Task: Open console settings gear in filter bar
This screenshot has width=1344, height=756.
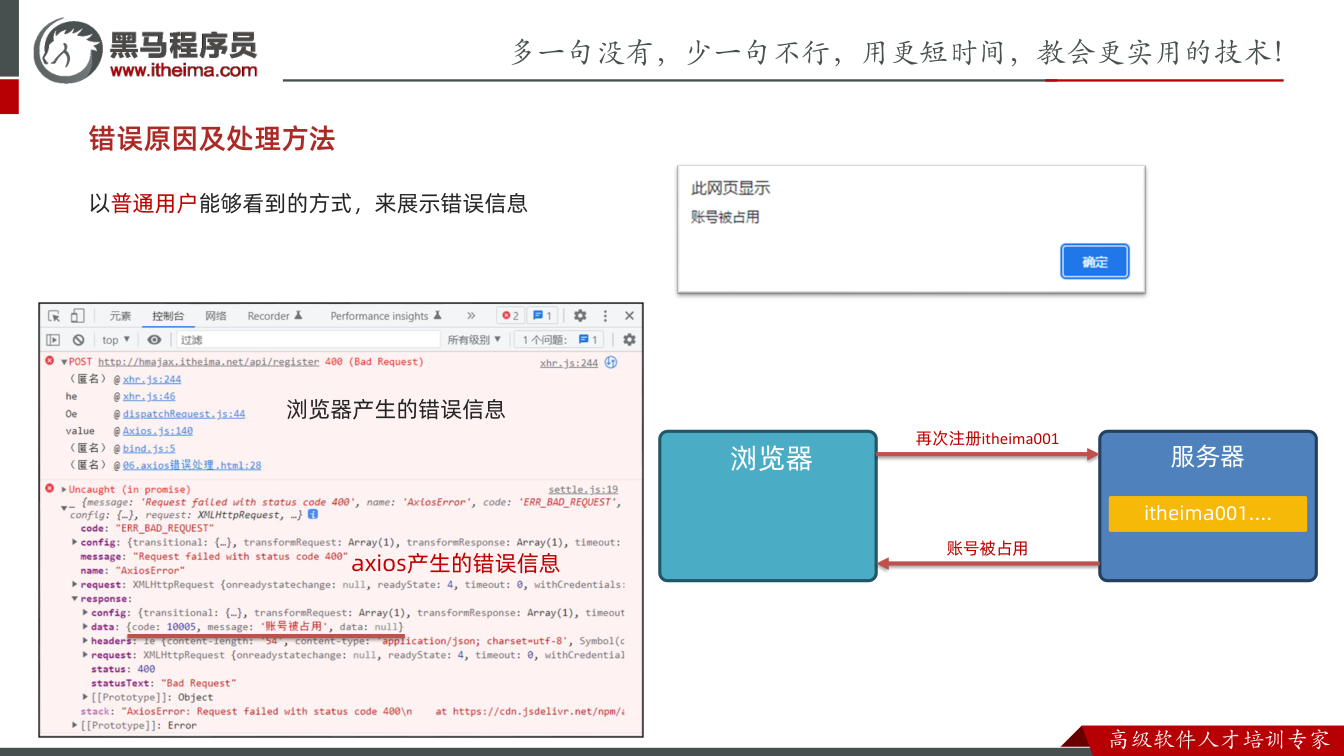Action: tap(629, 340)
